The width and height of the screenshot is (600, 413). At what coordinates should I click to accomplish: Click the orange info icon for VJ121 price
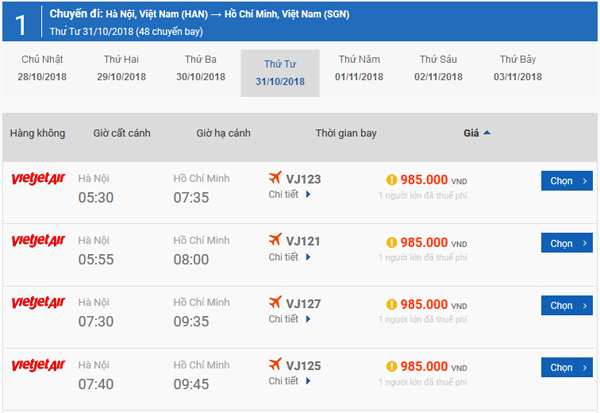(391, 242)
